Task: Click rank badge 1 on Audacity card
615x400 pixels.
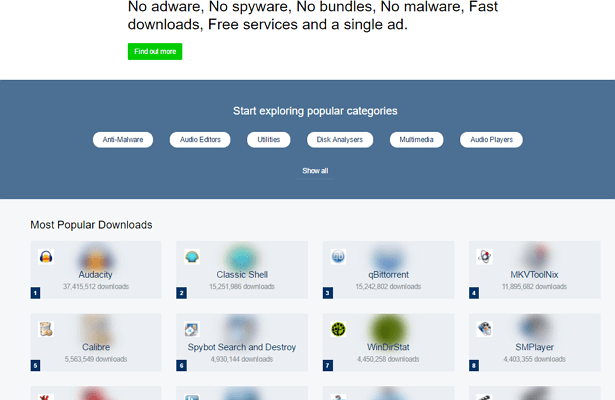Action: click(x=35, y=293)
